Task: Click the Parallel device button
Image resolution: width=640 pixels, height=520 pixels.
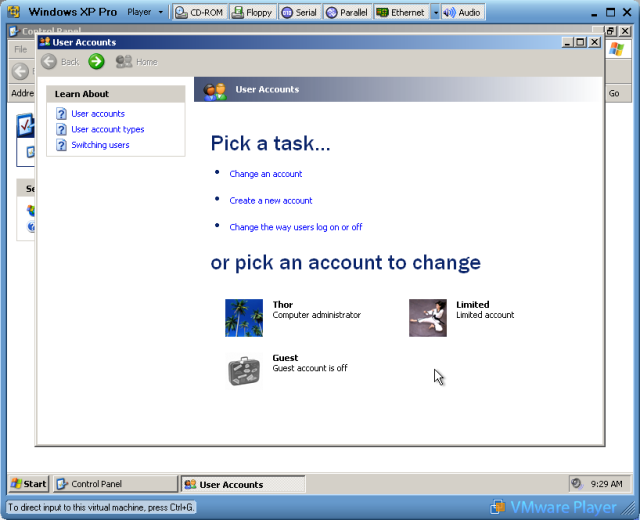Action: (347, 13)
